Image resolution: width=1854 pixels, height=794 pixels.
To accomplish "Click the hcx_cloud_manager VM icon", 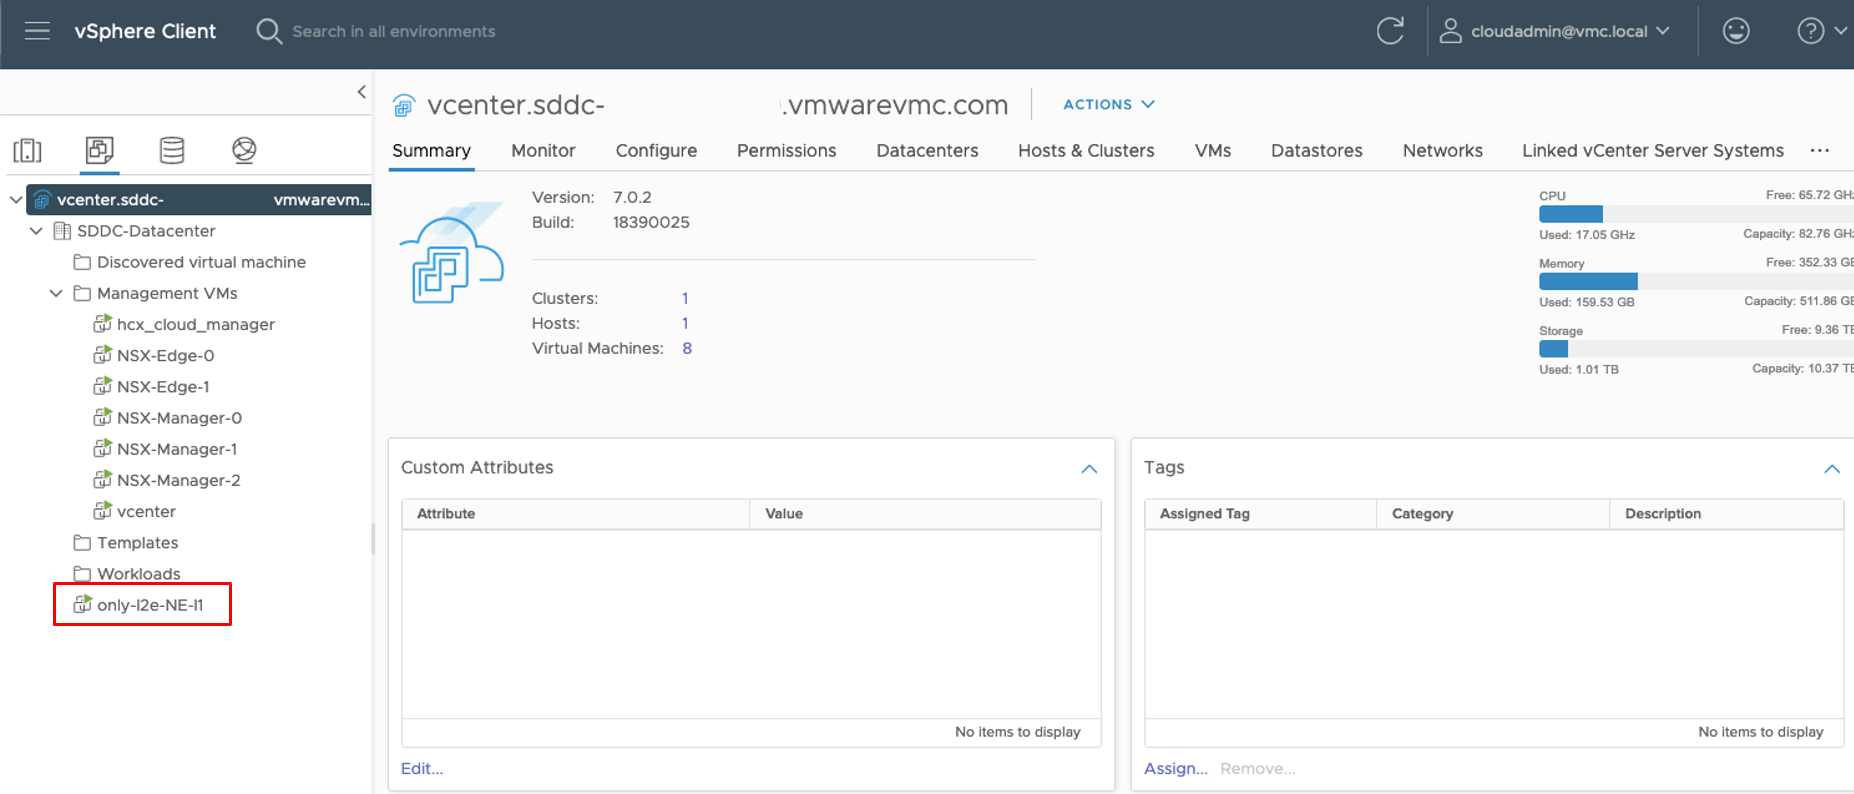I will [x=102, y=324].
